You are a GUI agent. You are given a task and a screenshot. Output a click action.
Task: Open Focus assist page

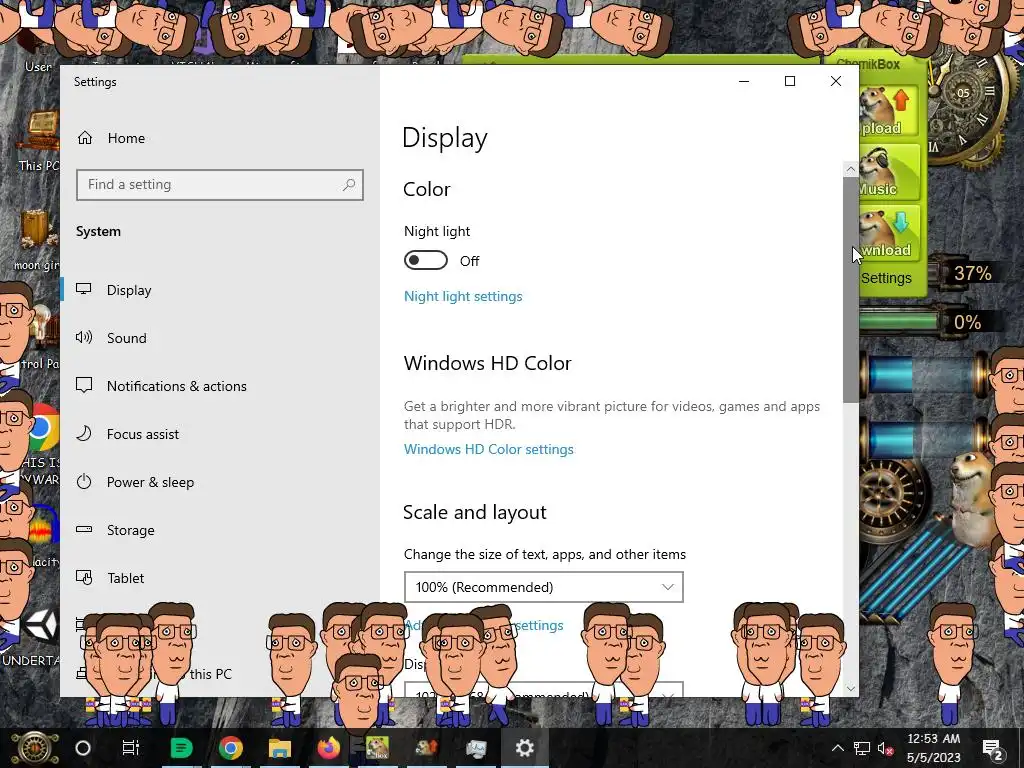tap(142, 434)
